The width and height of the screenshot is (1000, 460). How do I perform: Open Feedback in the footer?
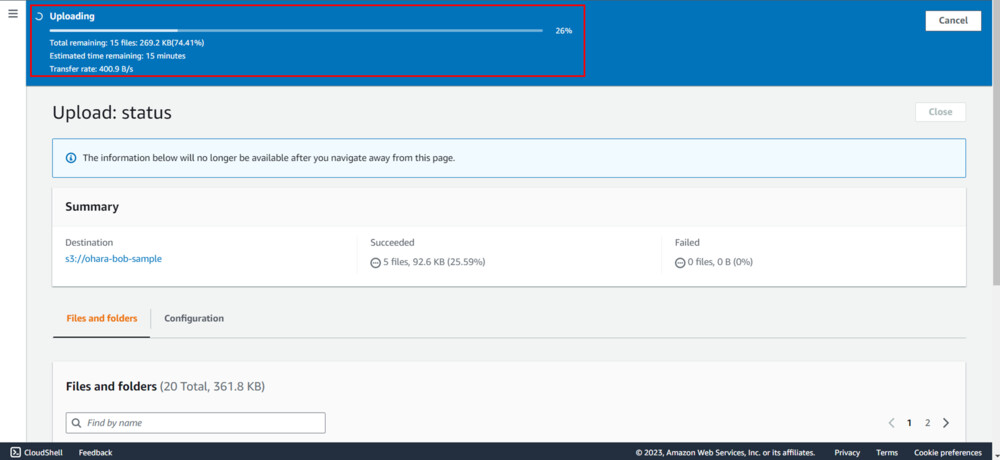(95, 452)
